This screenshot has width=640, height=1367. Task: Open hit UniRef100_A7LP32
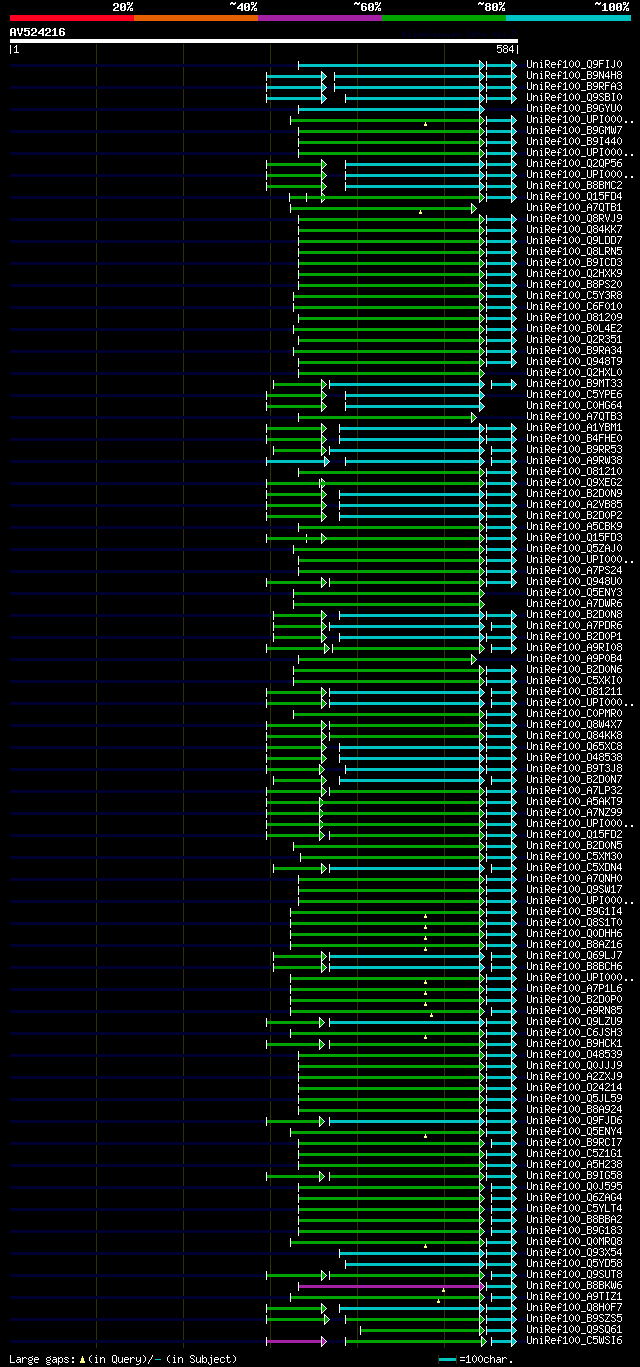tap(573, 790)
